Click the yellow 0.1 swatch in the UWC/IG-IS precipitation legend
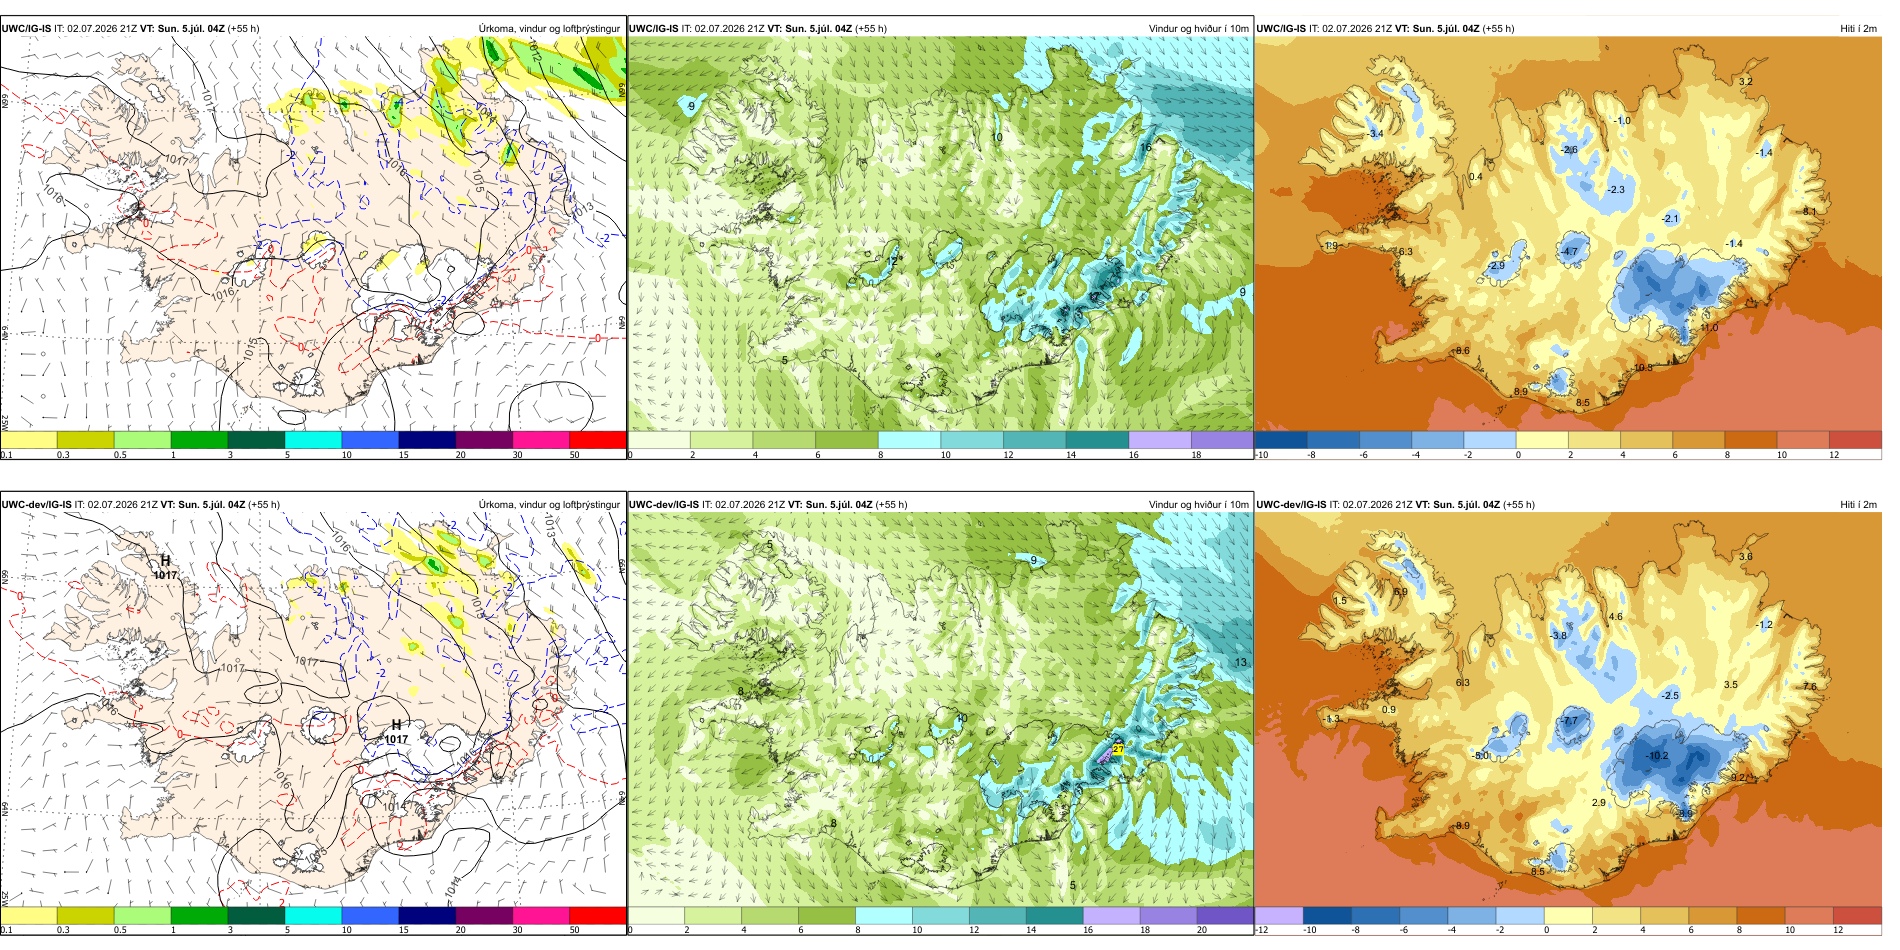The width and height of the screenshot is (1900, 950). tap(29, 440)
